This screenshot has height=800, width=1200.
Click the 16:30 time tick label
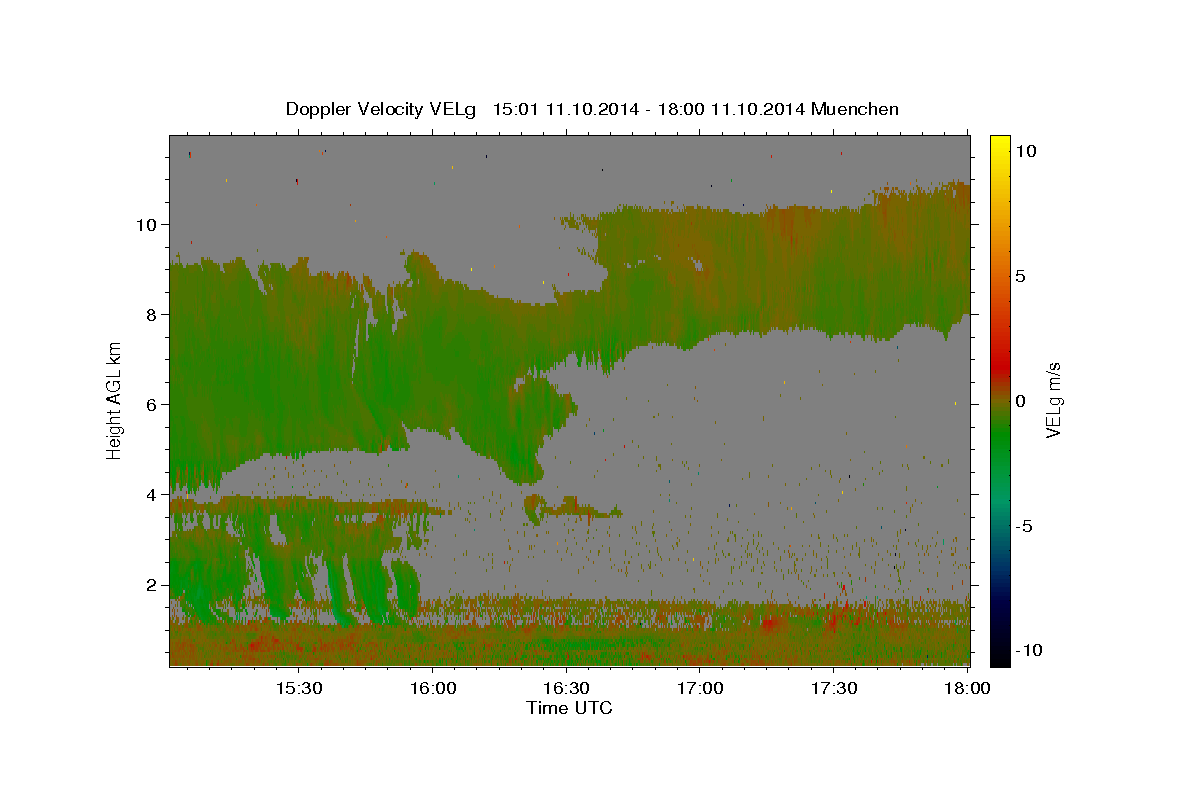[x=567, y=688]
